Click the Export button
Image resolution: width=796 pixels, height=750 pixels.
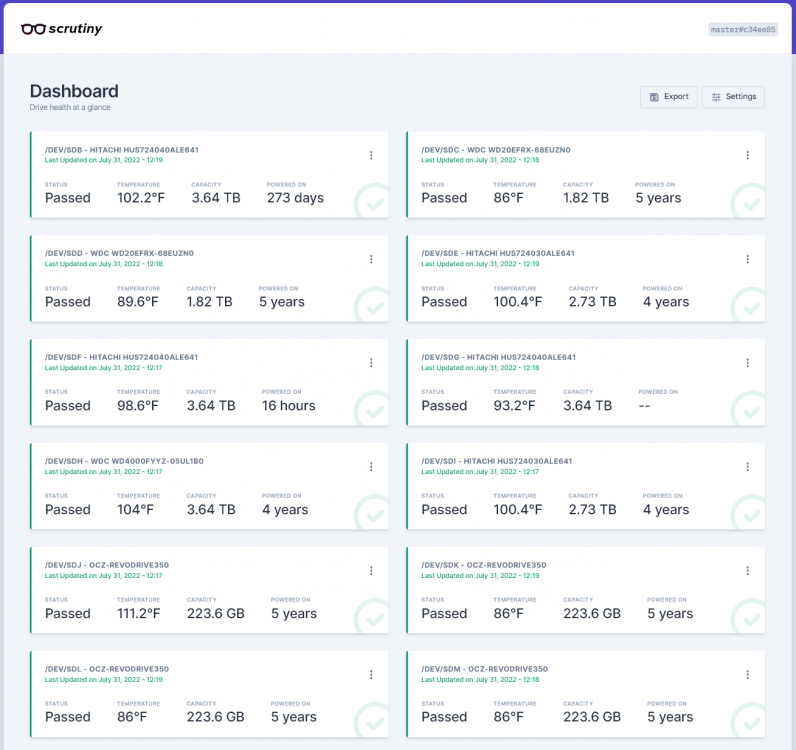669,96
